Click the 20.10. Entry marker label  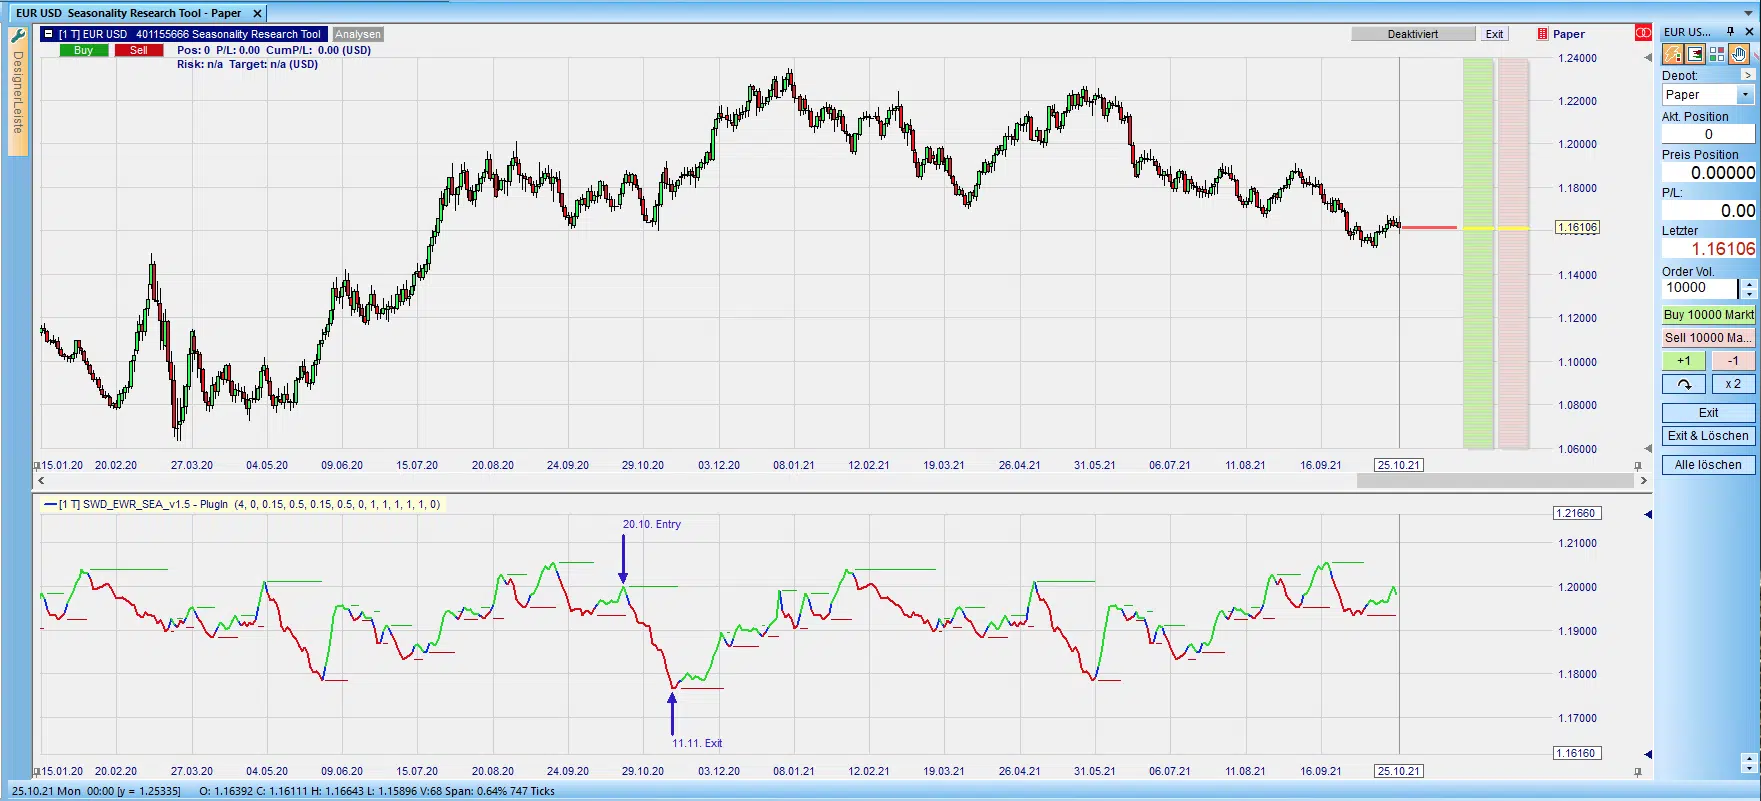(x=651, y=524)
